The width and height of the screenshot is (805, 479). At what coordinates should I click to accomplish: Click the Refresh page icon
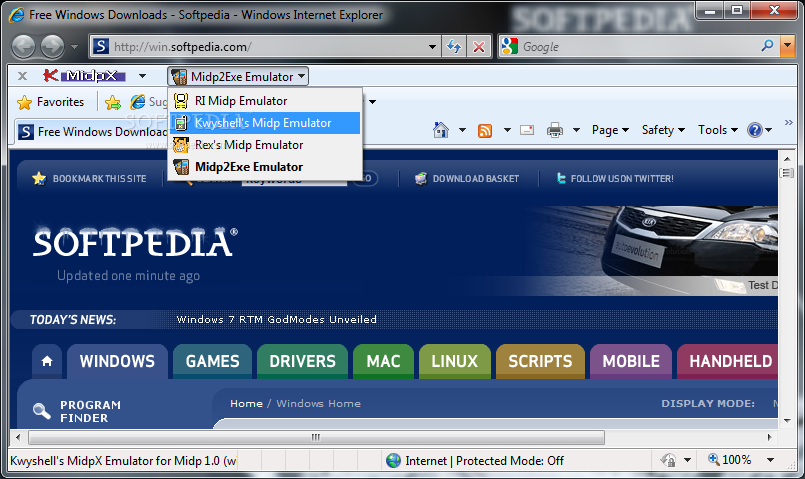454,47
